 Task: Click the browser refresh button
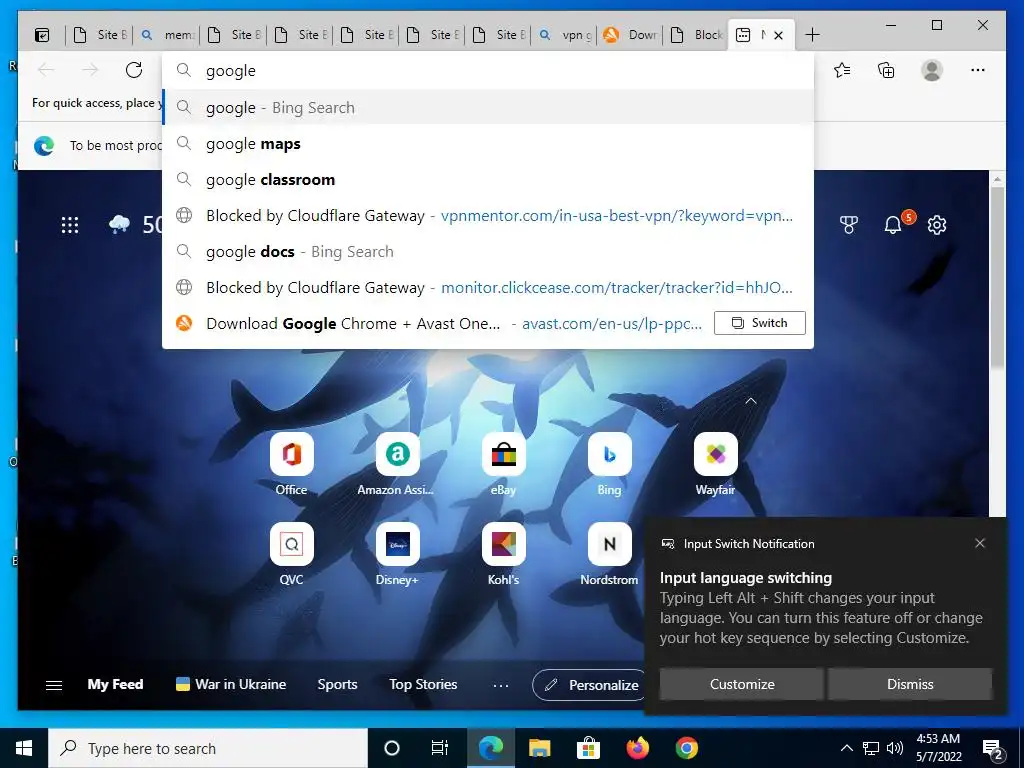pyautogui.click(x=134, y=70)
